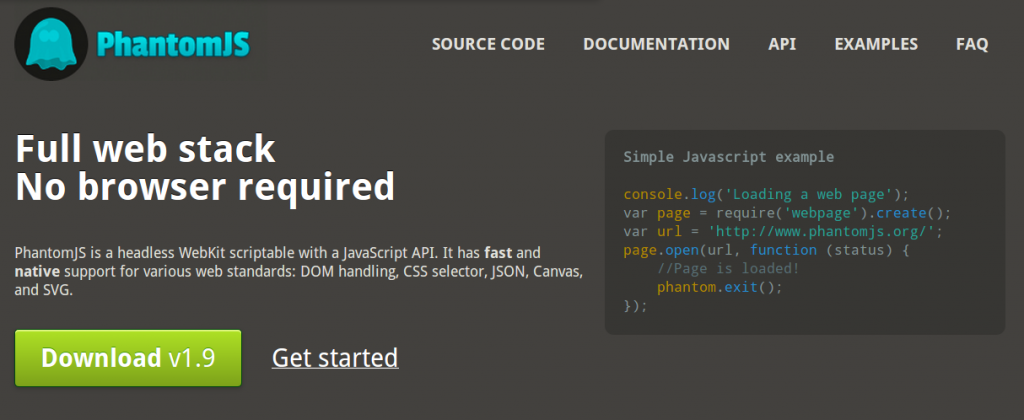
Task: Click the '//Page is loaded!' comment
Action: pyautogui.click(x=728, y=269)
